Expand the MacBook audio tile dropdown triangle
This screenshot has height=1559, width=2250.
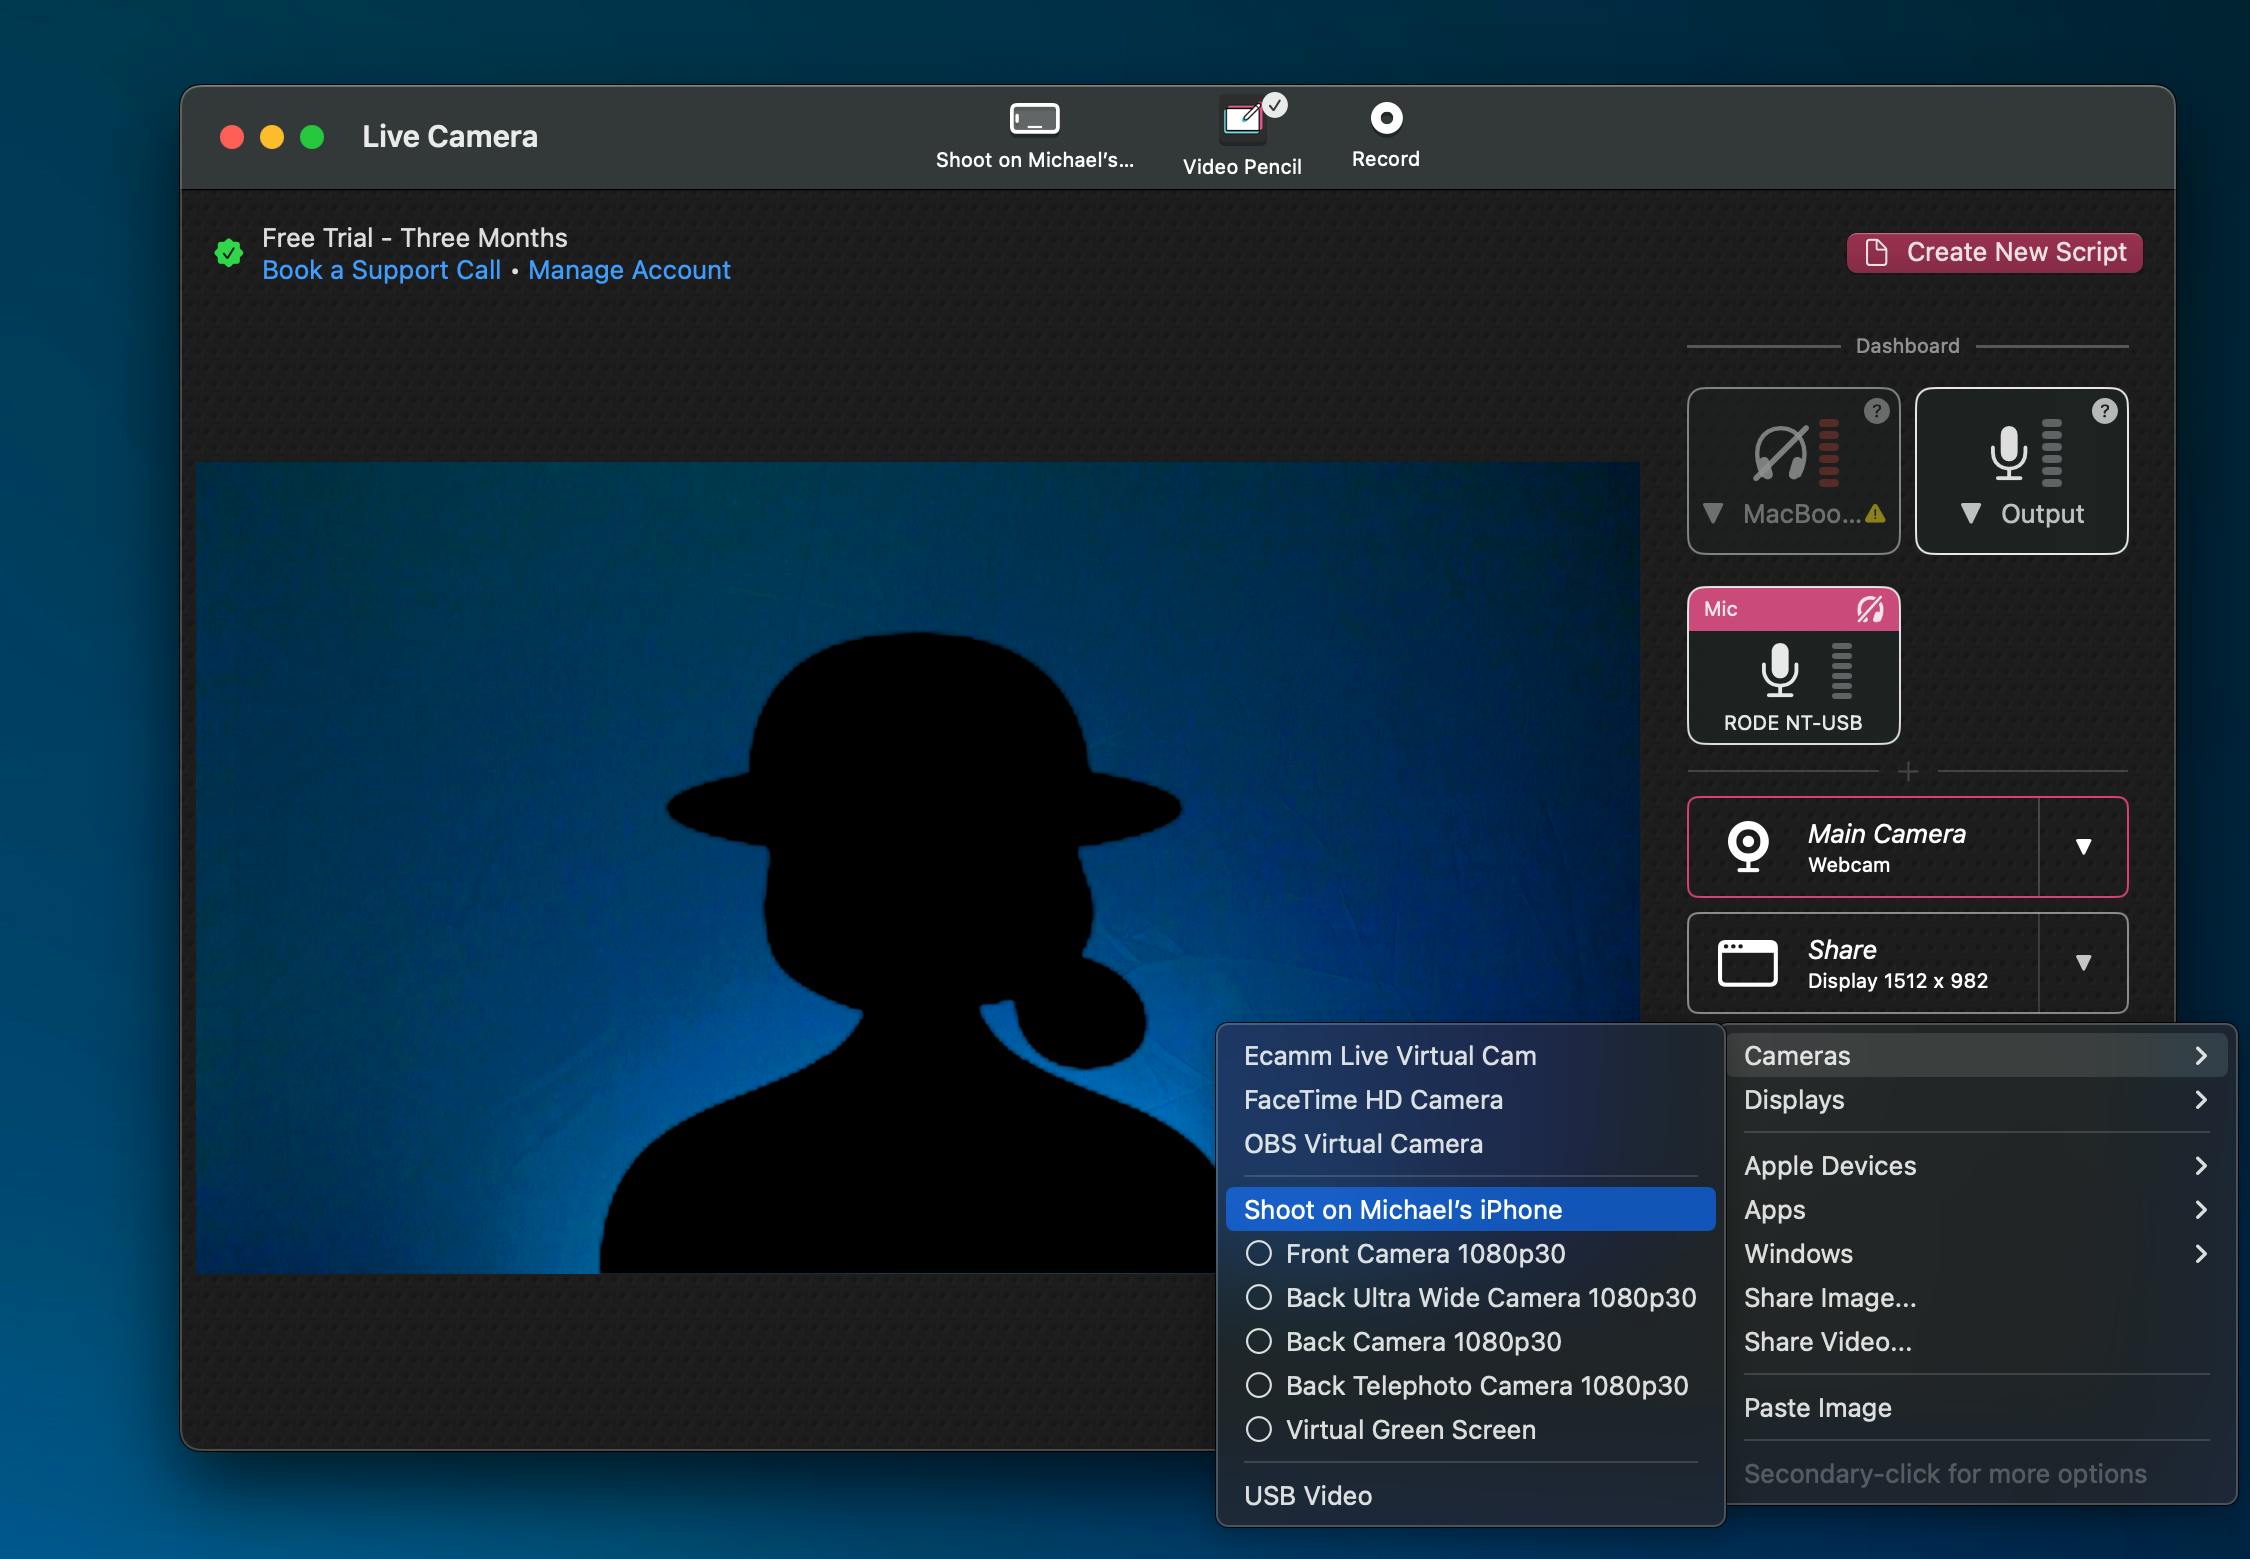[1713, 514]
